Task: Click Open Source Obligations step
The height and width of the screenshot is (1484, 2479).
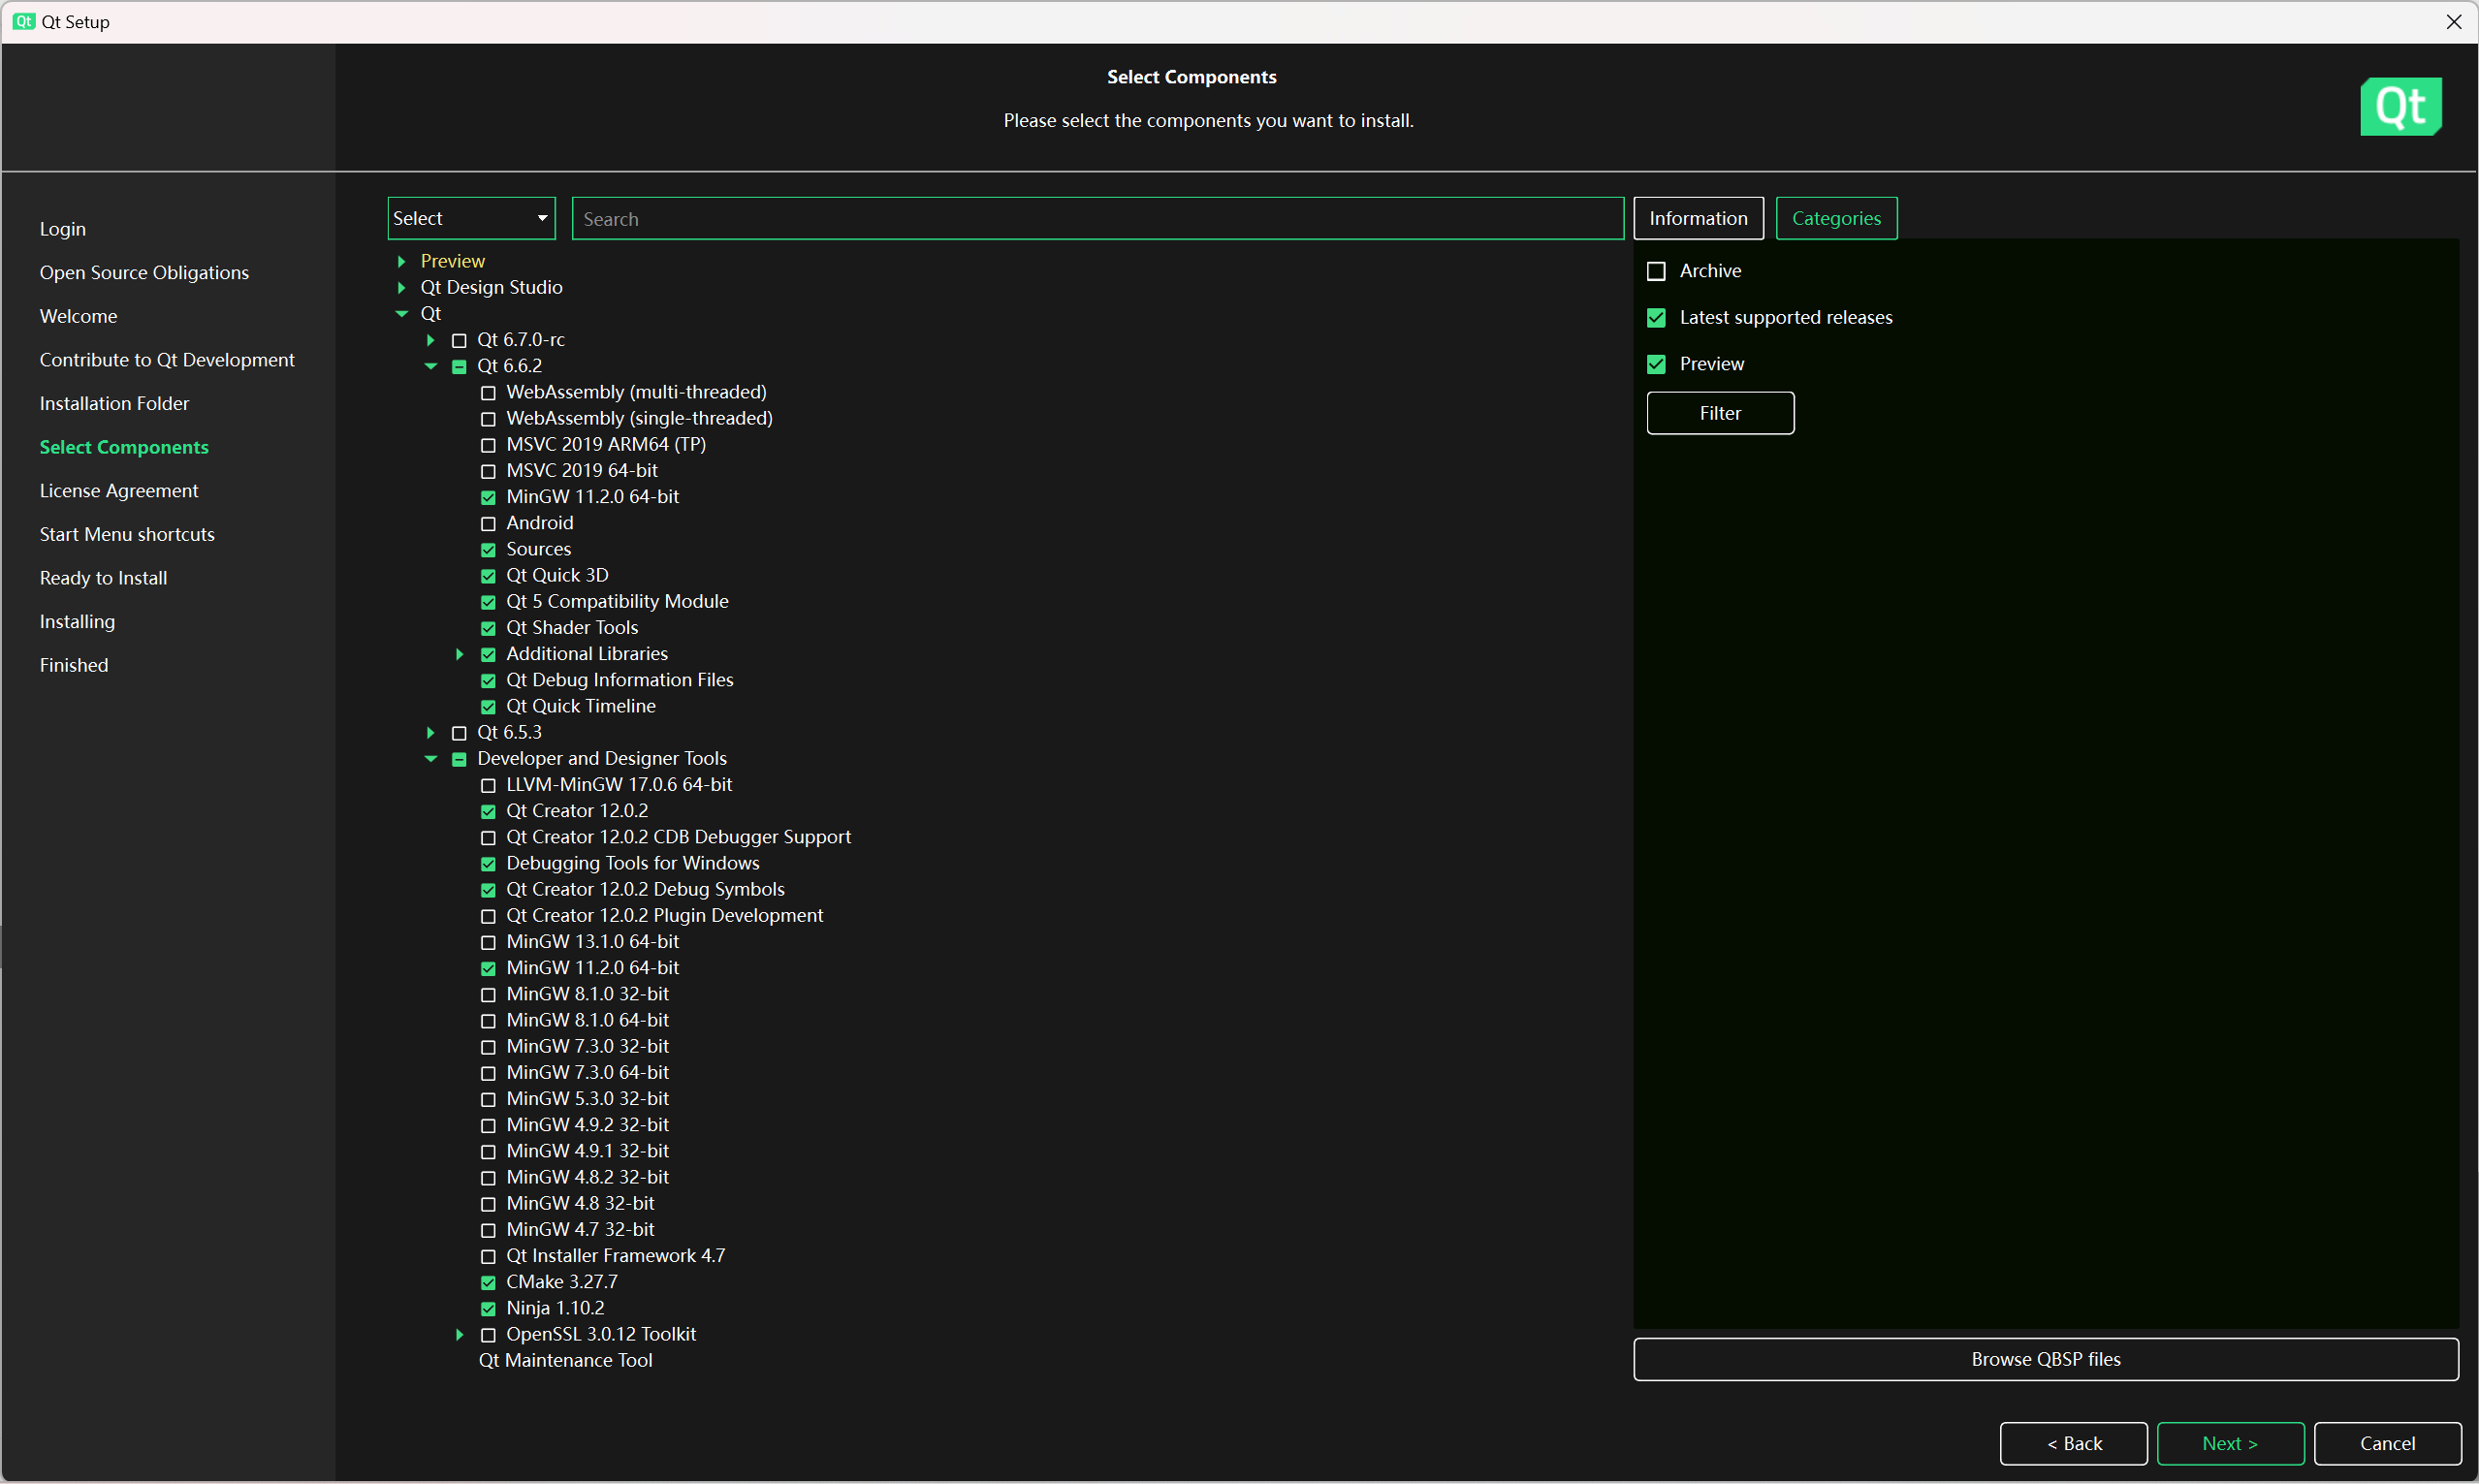Action: [x=144, y=272]
